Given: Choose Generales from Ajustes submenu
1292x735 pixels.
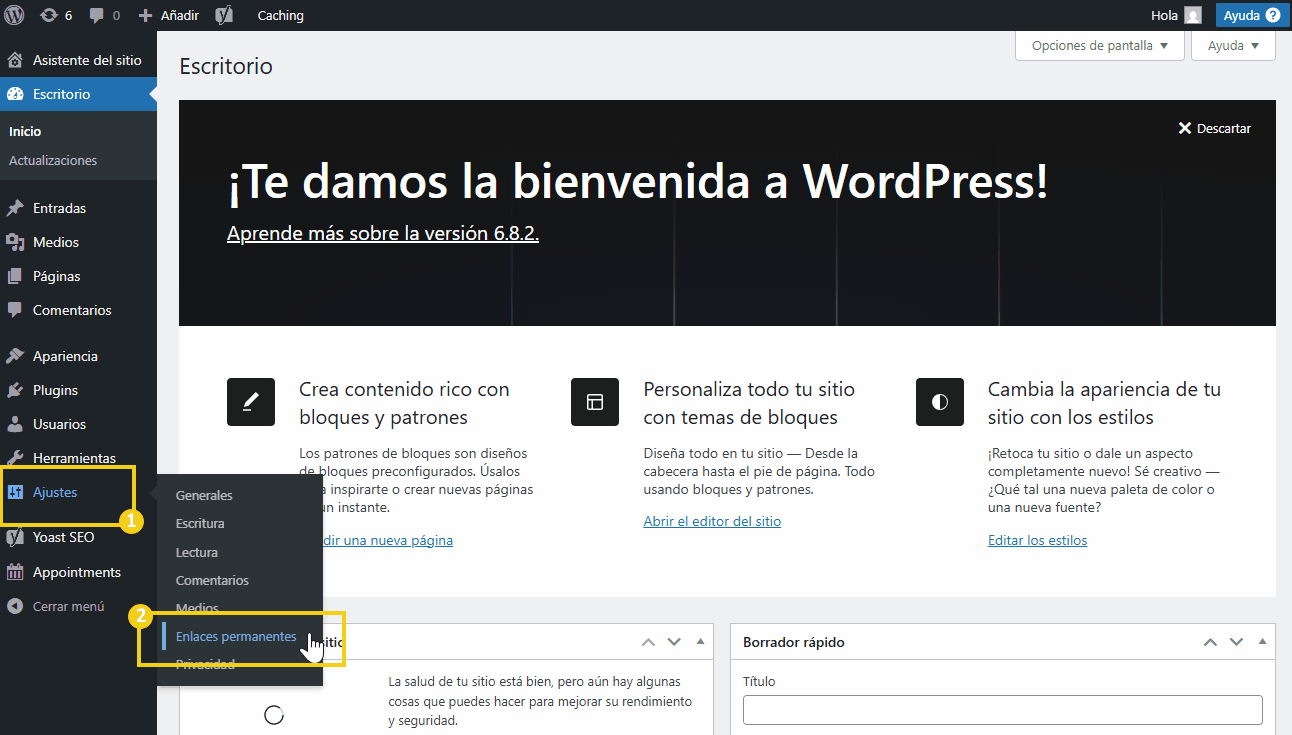Looking at the screenshot, I should [x=204, y=495].
